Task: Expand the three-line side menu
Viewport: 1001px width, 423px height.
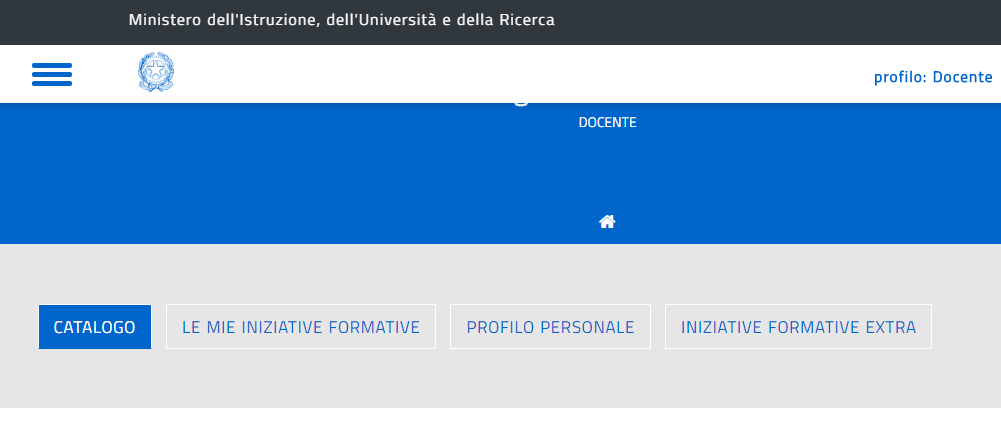Action: pyautogui.click(x=52, y=74)
